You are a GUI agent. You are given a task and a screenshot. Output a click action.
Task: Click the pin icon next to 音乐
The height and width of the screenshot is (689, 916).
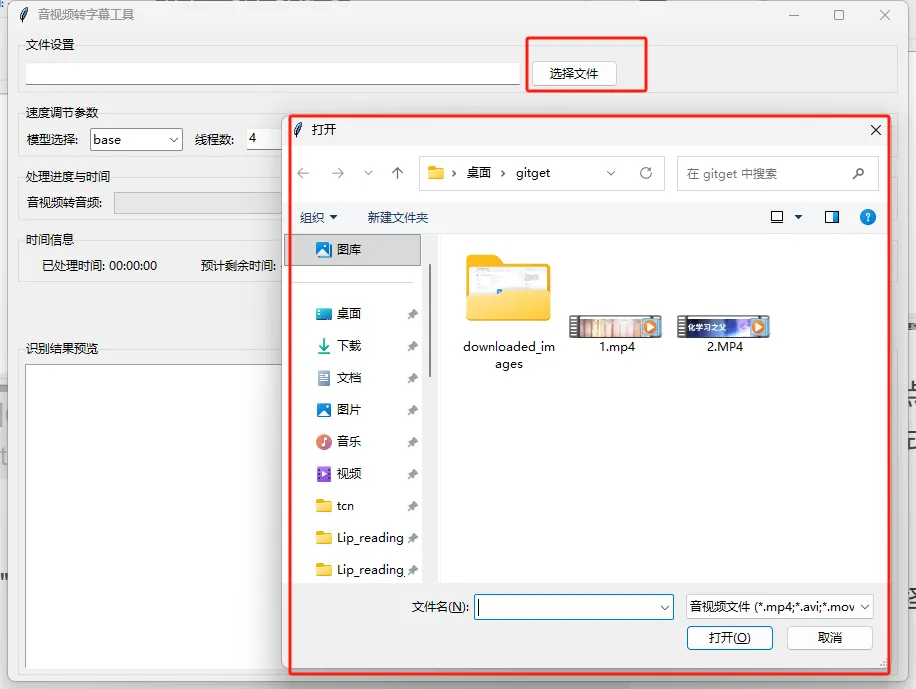point(412,442)
